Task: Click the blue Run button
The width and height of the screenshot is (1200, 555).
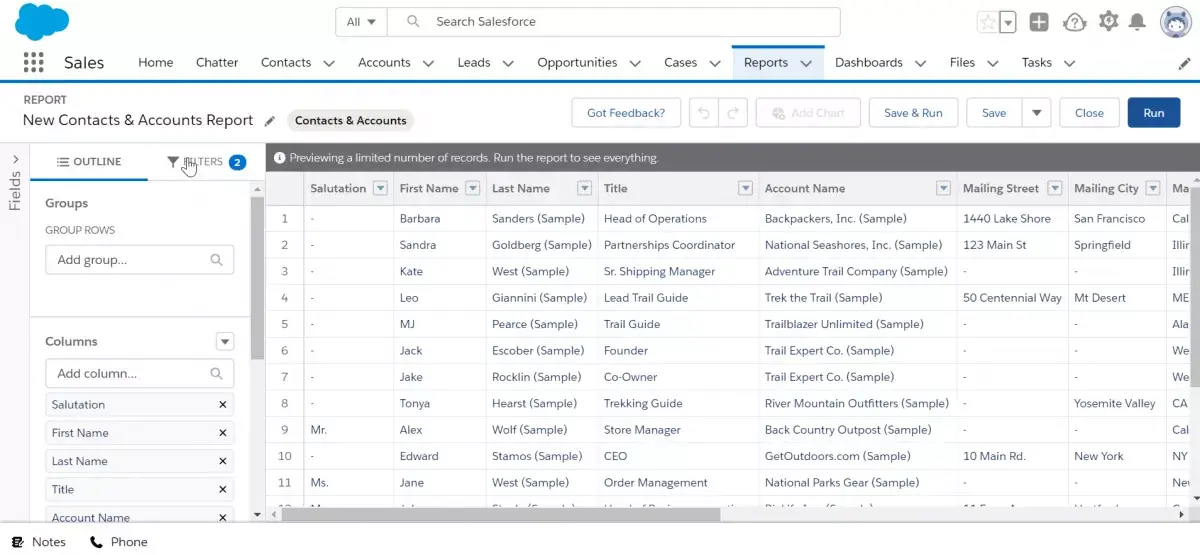Action: (1154, 113)
